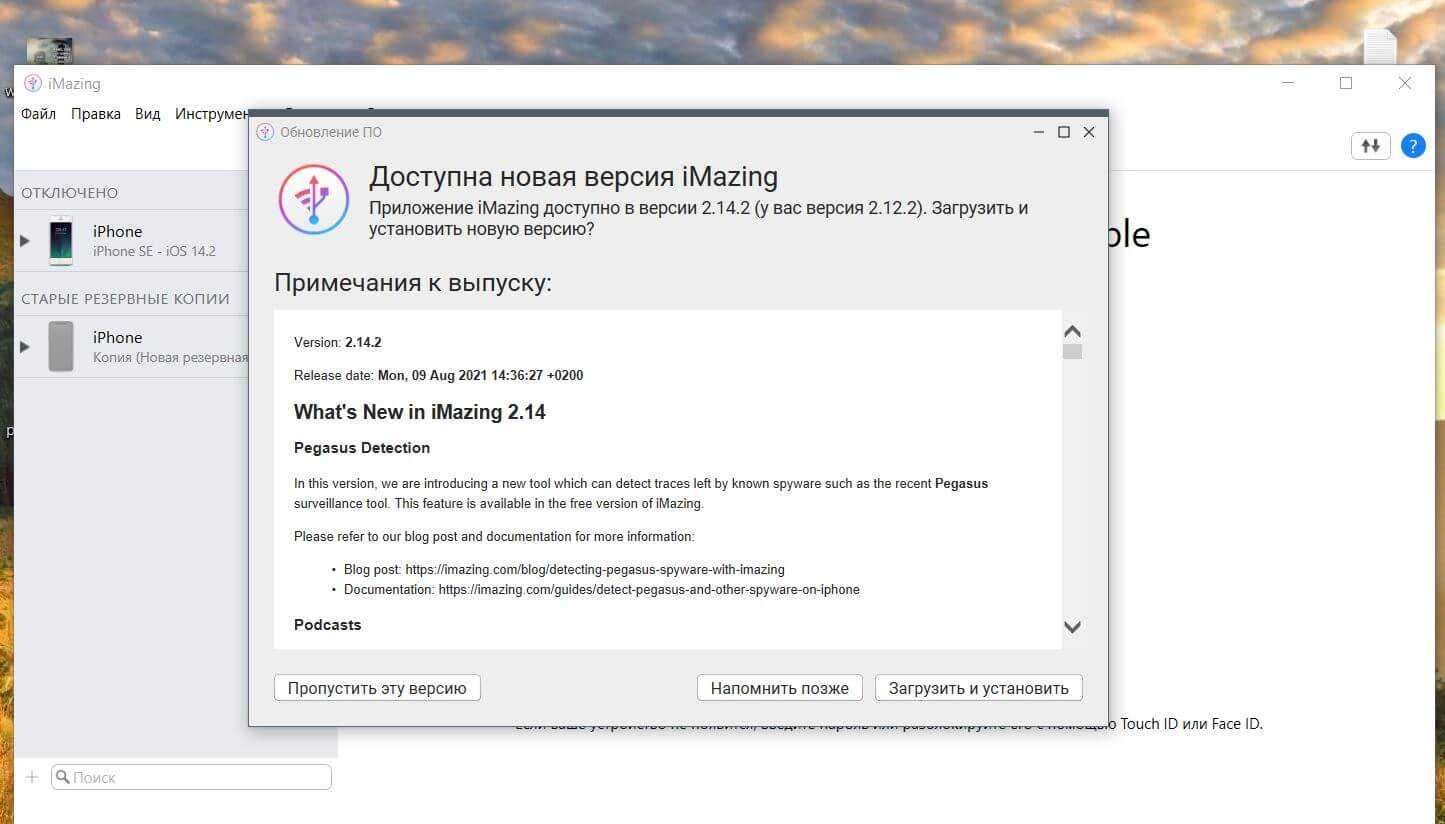
Task: Open the Файл menu
Action: tap(38, 114)
